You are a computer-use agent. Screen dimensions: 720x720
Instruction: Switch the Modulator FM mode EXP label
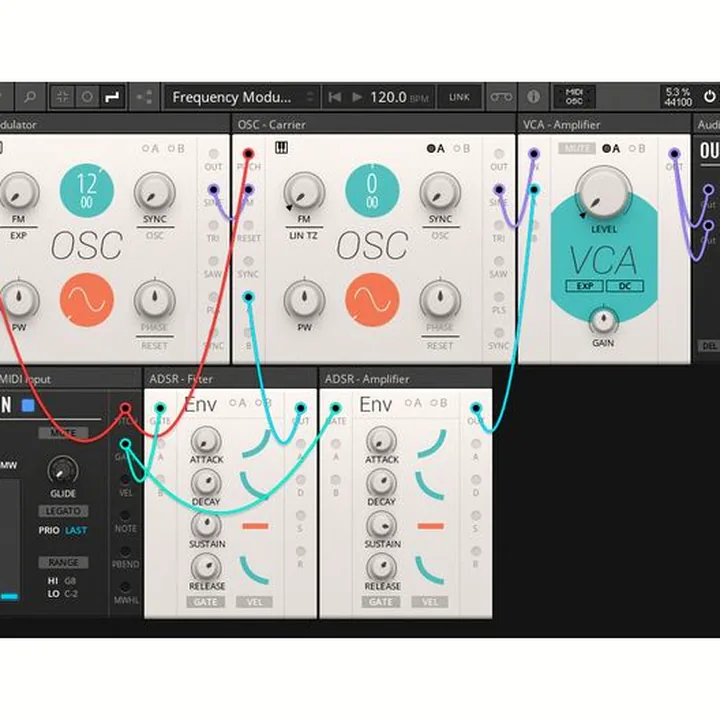[x=18, y=236]
